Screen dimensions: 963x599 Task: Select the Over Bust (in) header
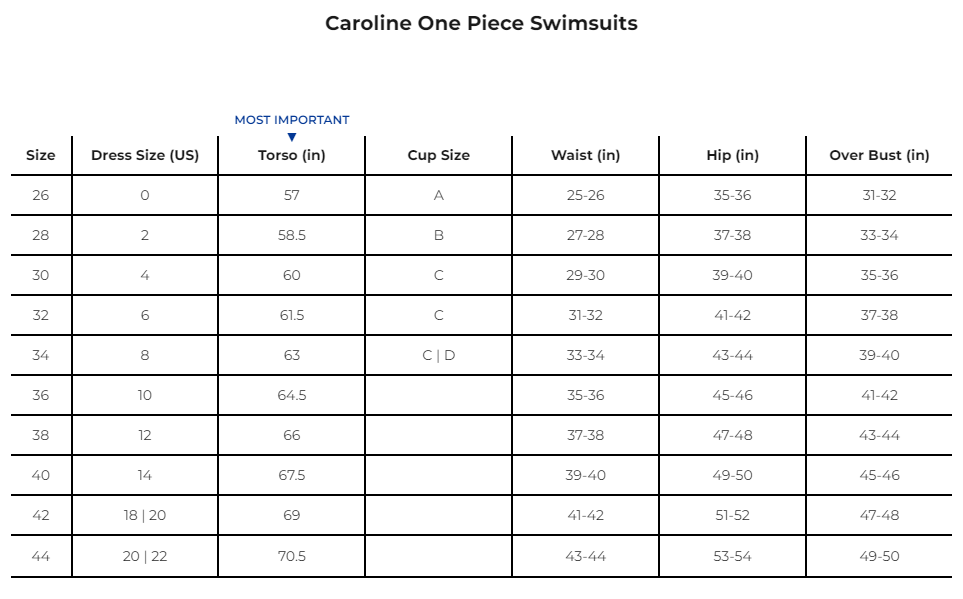[879, 155]
